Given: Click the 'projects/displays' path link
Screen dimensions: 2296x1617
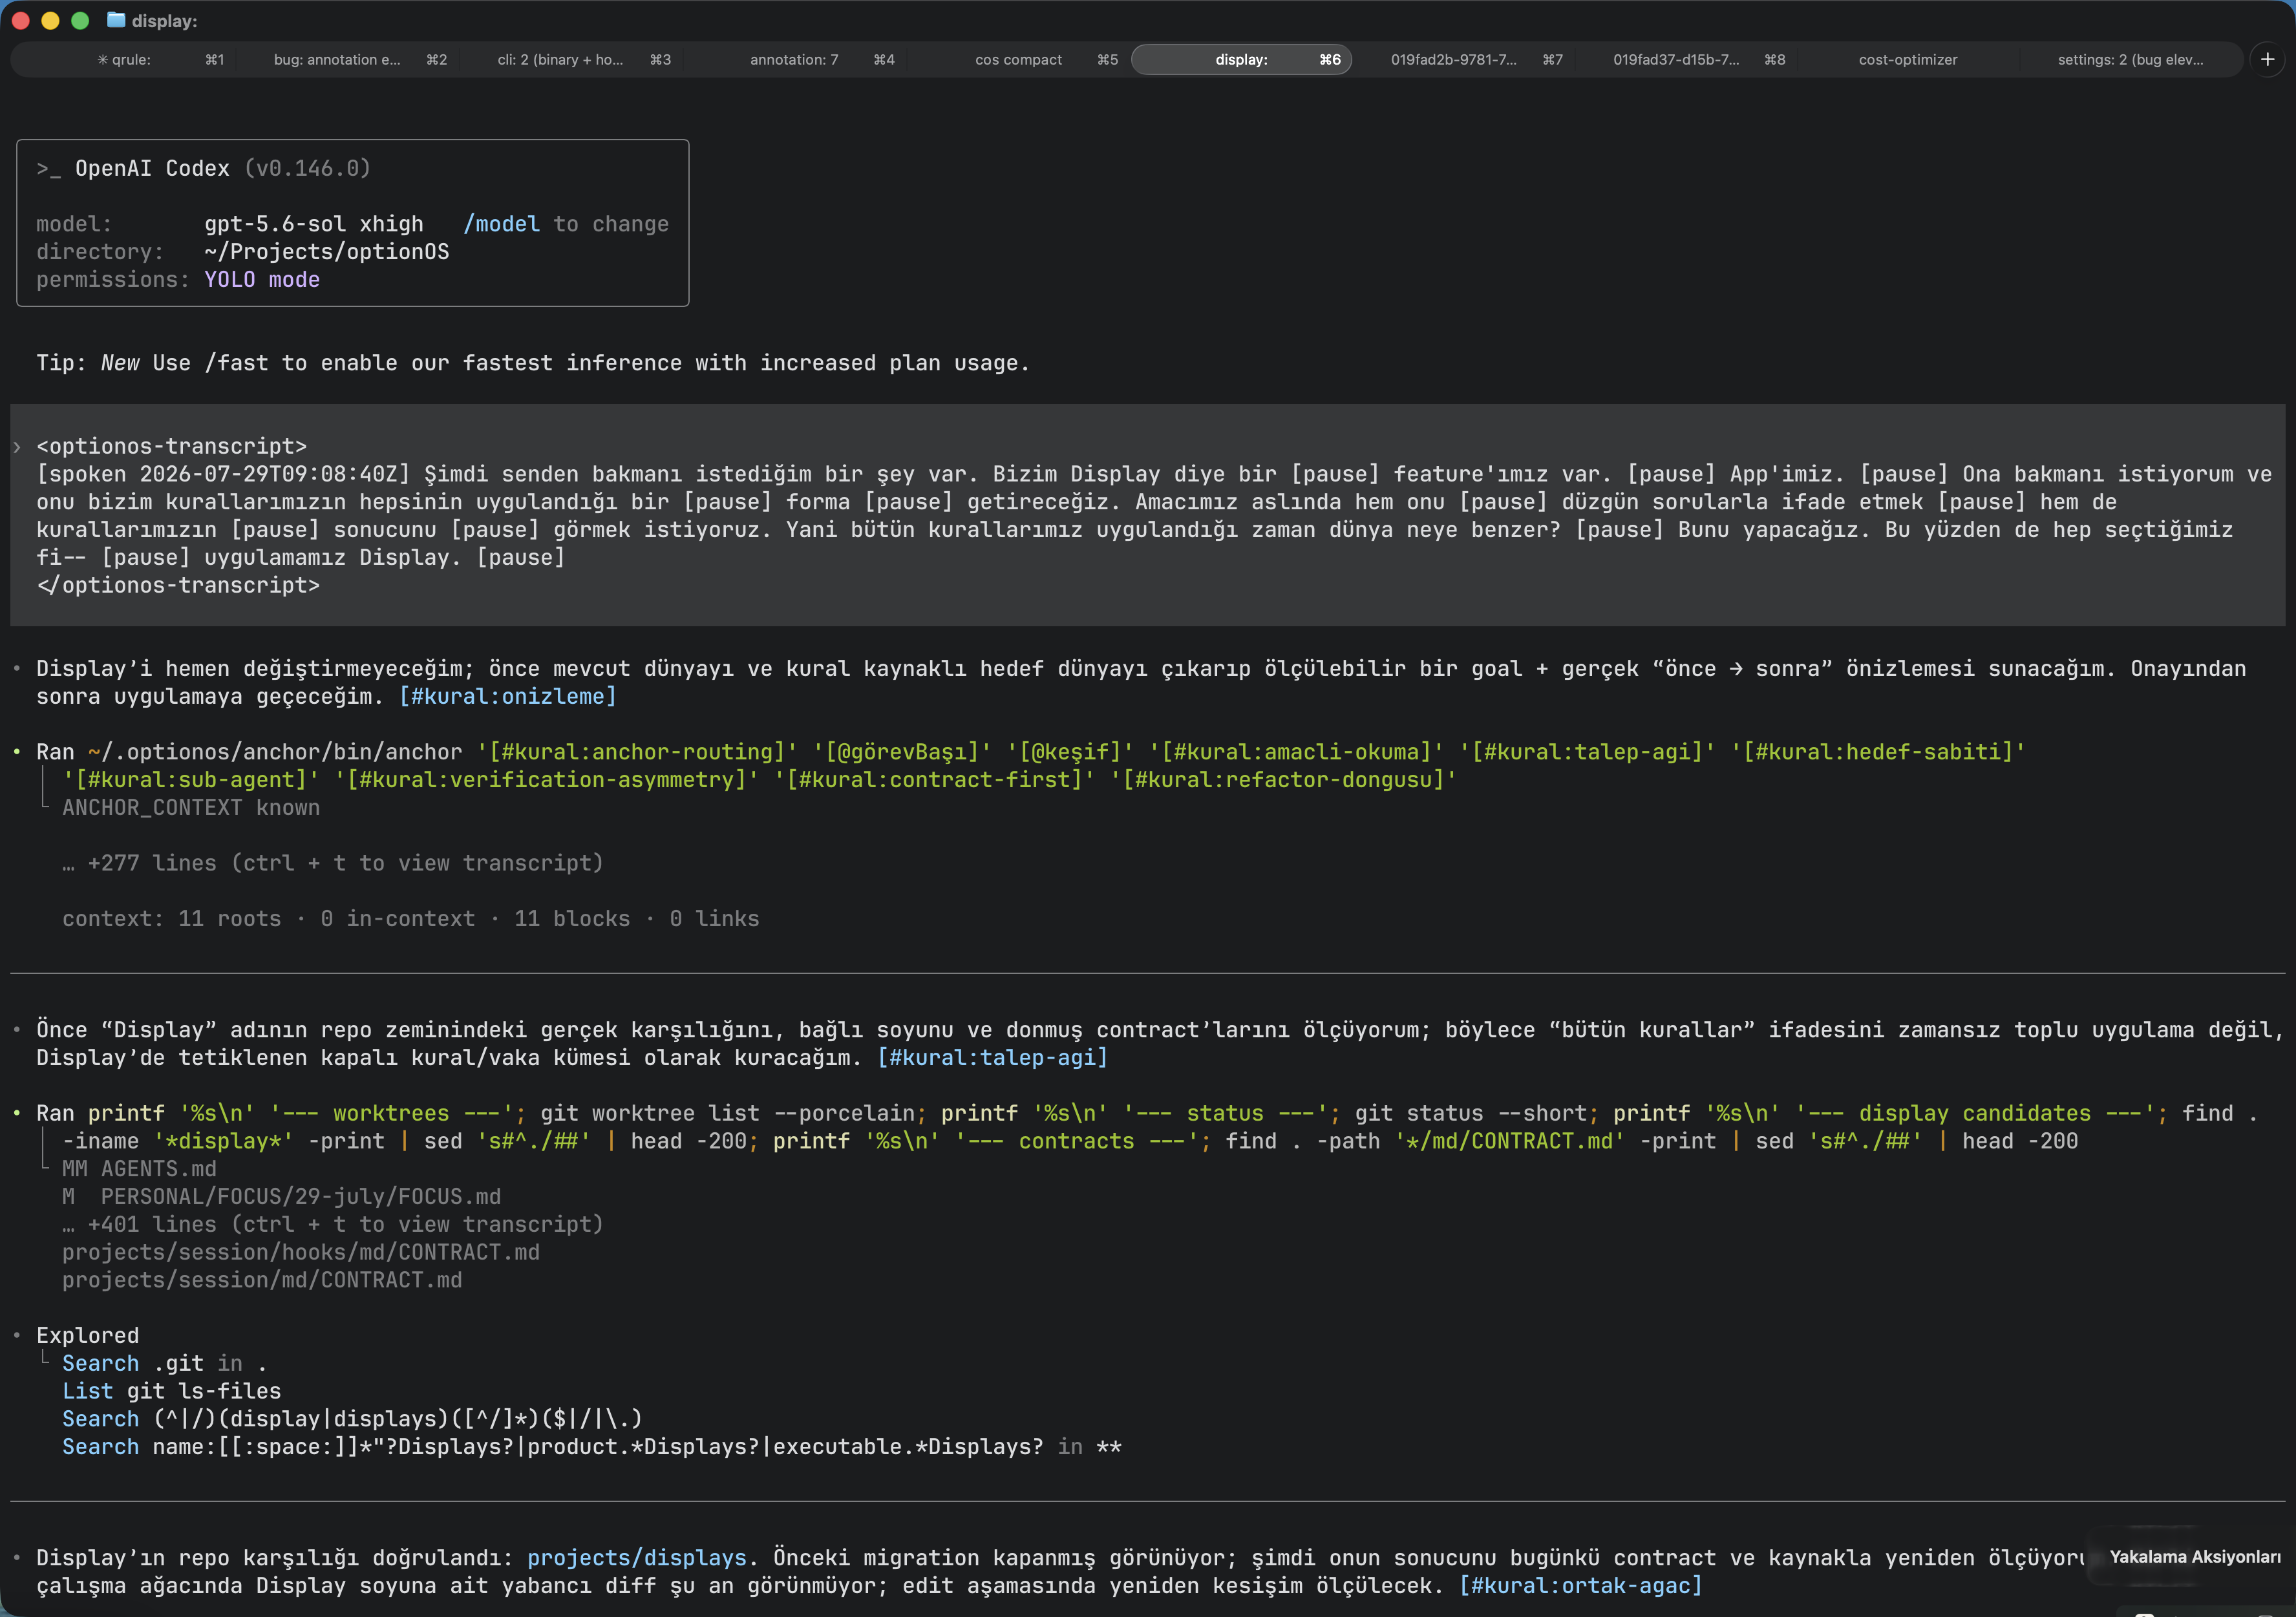Looking at the screenshot, I should coord(637,1558).
